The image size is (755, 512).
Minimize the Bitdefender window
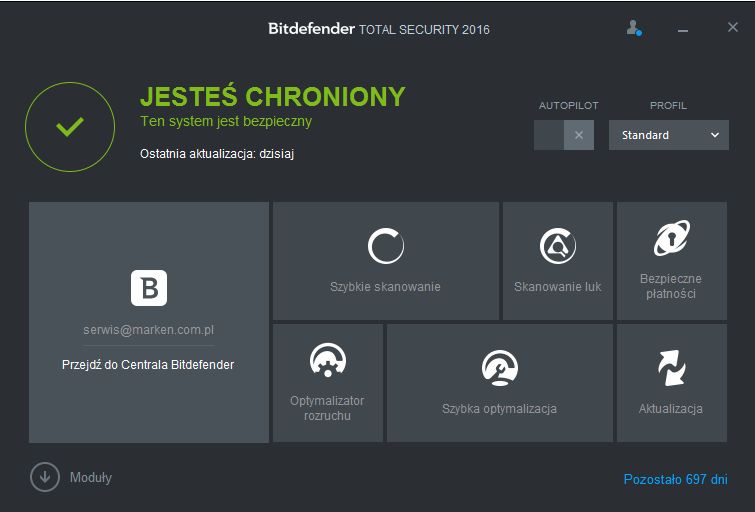pyautogui.click(x=683, y=30)
